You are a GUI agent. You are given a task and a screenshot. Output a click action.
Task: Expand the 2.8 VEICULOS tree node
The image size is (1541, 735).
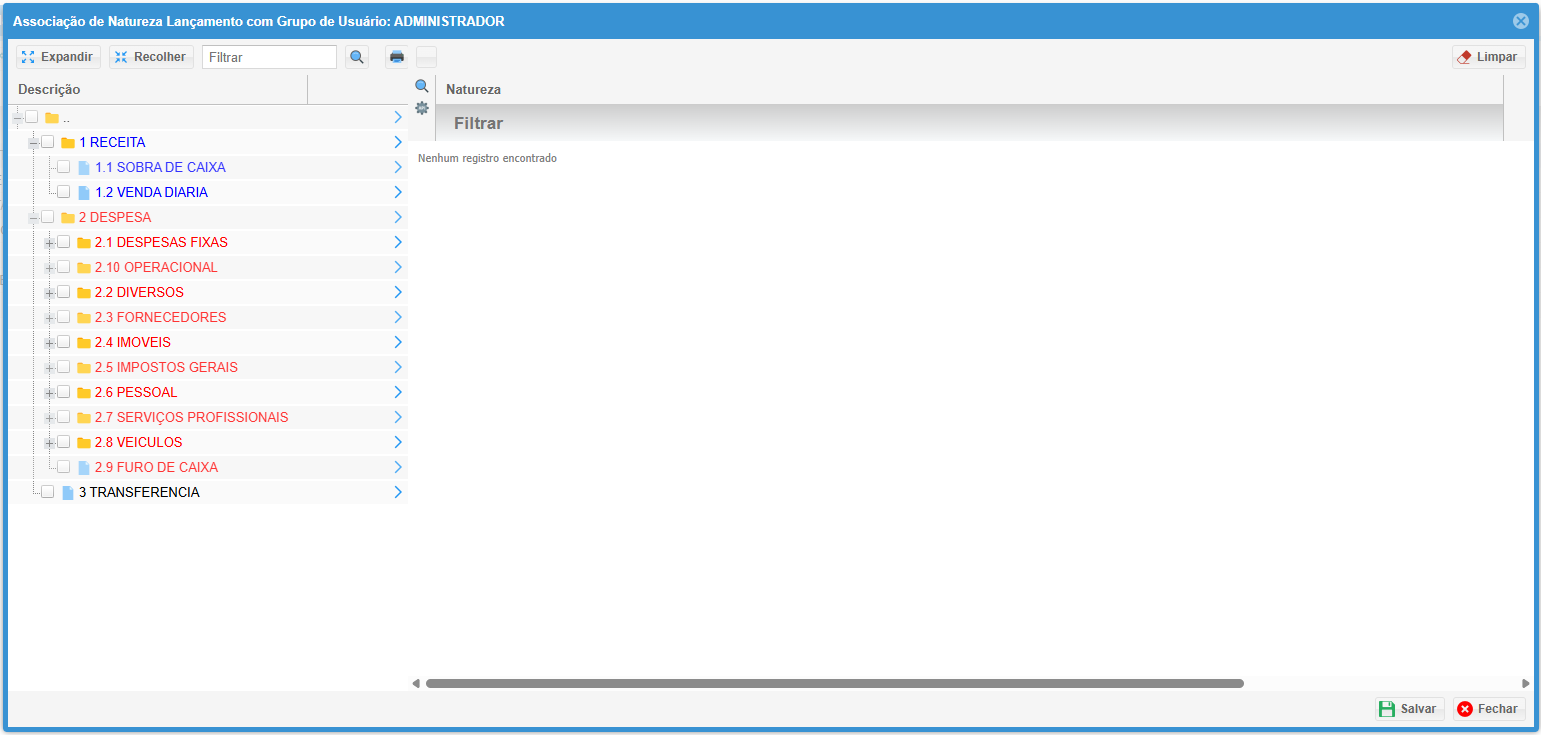point(49,443)
